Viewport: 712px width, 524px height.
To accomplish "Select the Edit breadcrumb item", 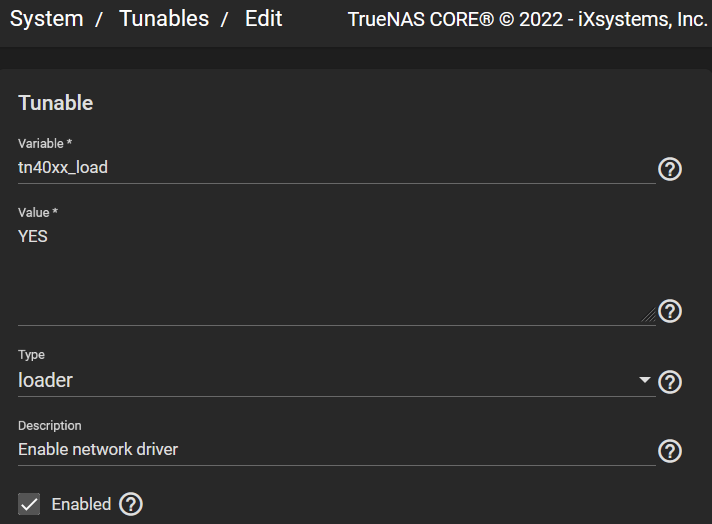I will click(263, 19).
